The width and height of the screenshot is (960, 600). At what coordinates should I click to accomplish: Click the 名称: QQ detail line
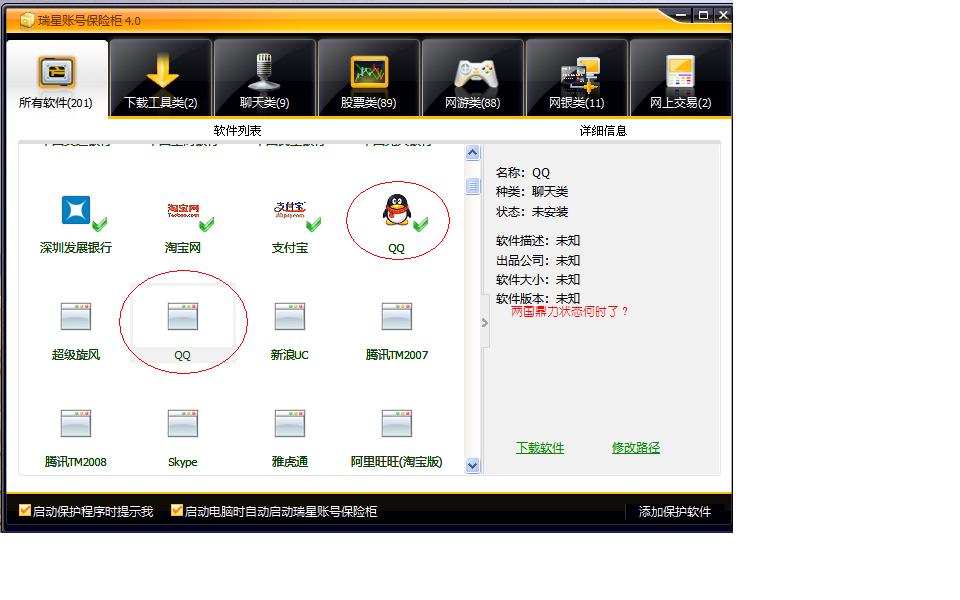(523, 173)
